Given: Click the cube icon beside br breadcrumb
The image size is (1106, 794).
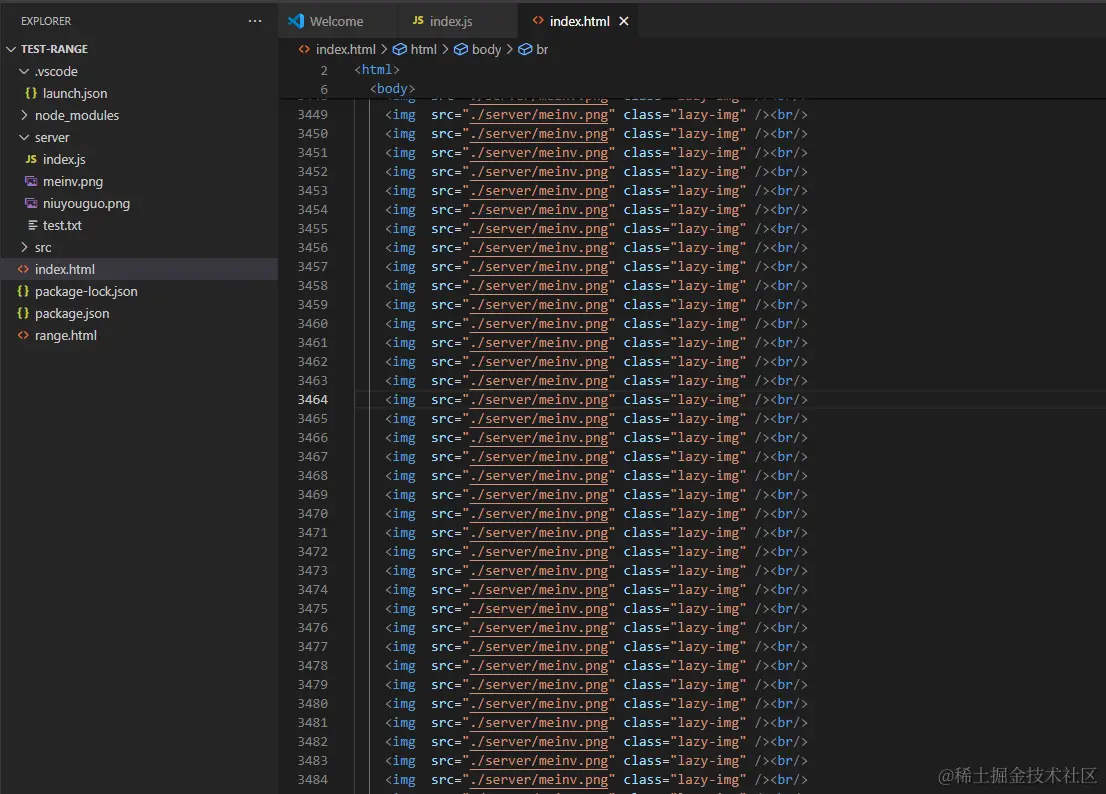Looking at the screenshot, I should point(525,49).
